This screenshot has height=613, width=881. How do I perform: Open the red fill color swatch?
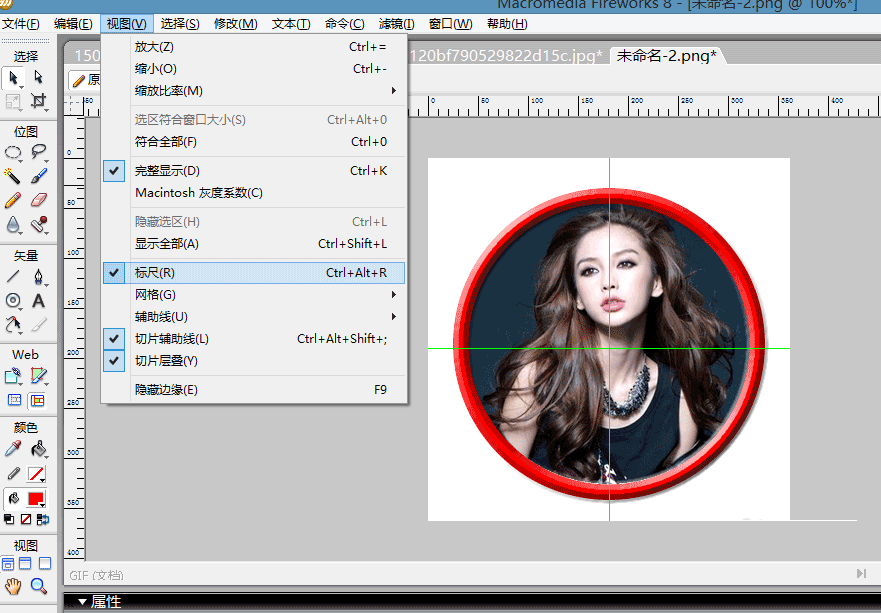[x=36, y=498]
